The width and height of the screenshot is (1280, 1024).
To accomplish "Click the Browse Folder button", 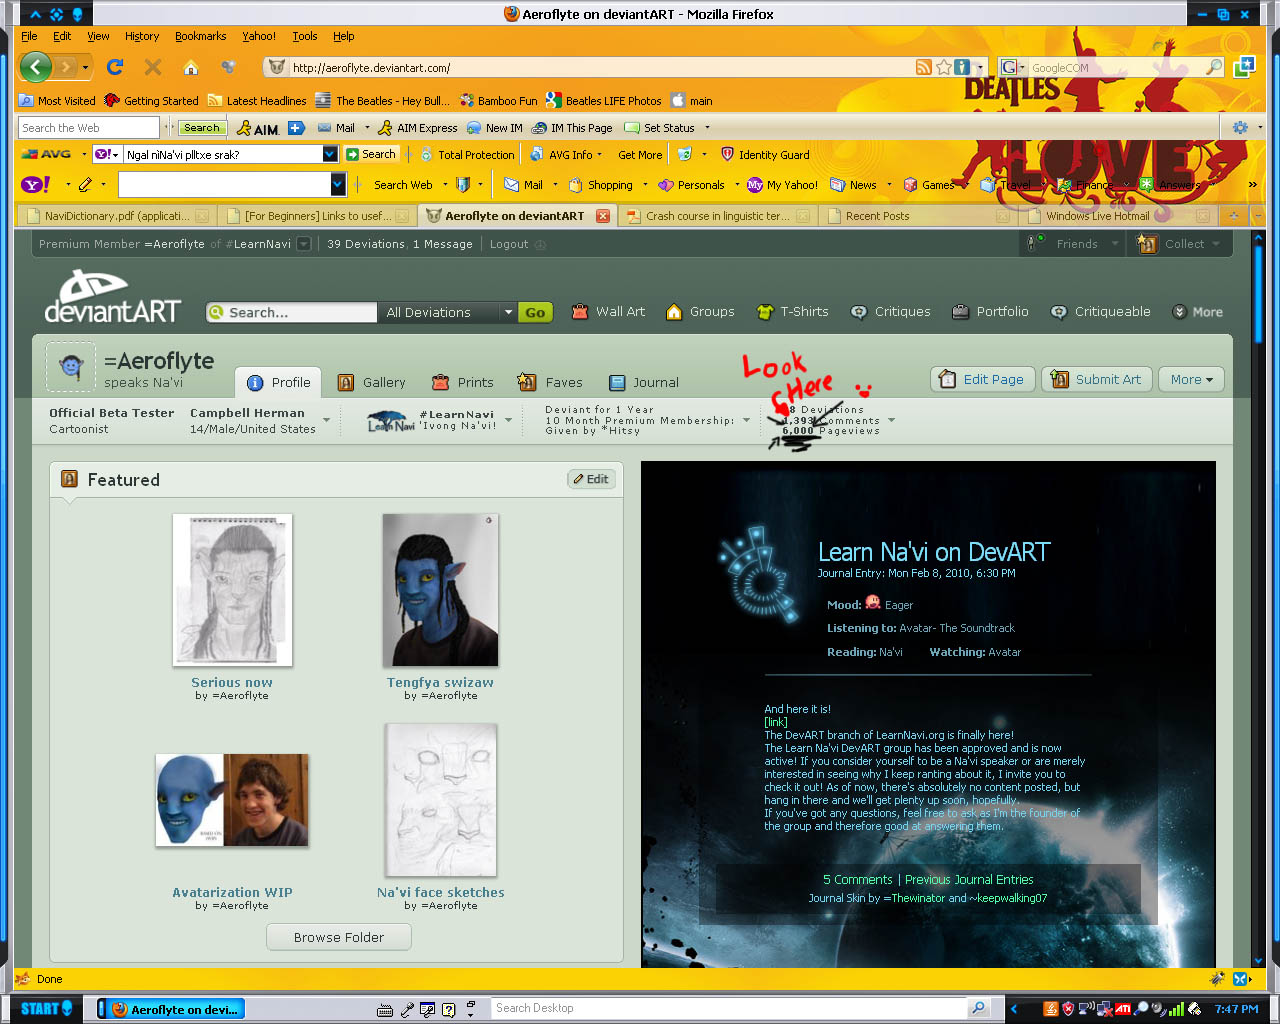I will click(339, 937).
